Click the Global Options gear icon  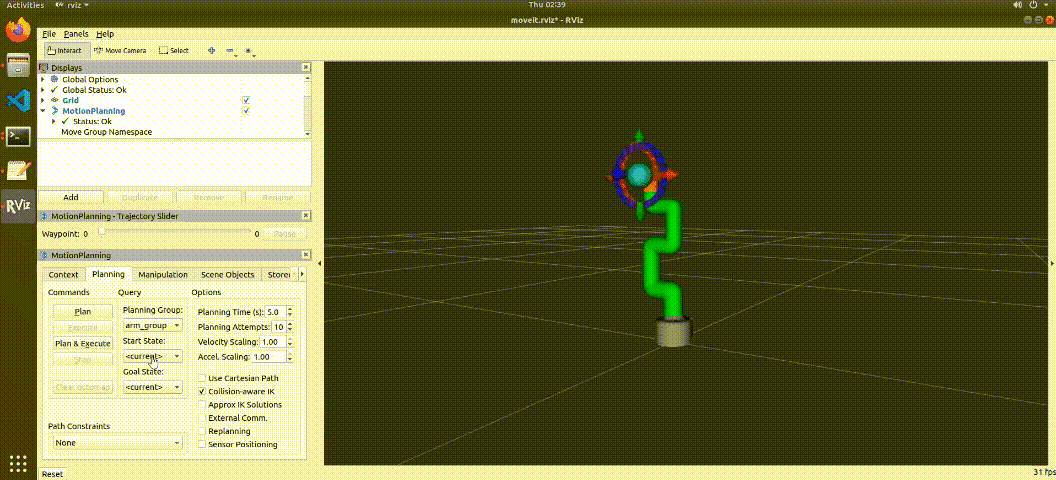[55, 79]
